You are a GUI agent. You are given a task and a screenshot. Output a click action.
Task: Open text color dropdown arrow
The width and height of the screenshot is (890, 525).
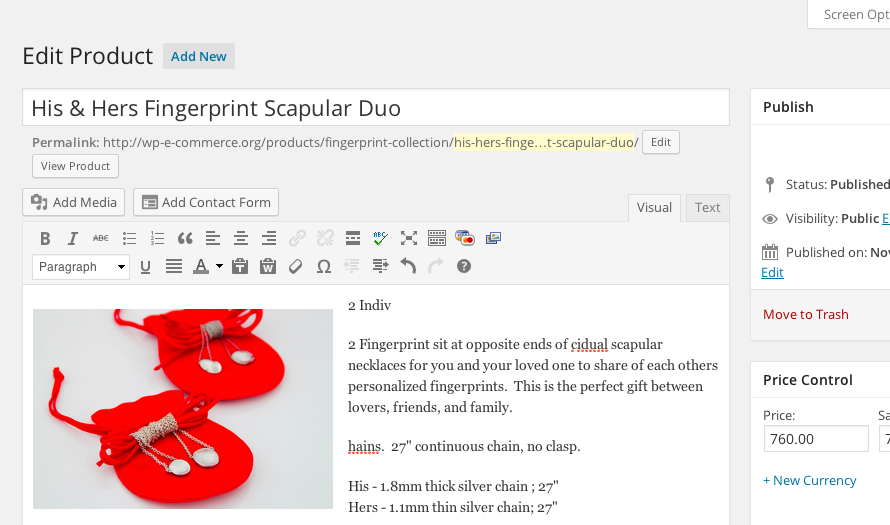point(219,266)
